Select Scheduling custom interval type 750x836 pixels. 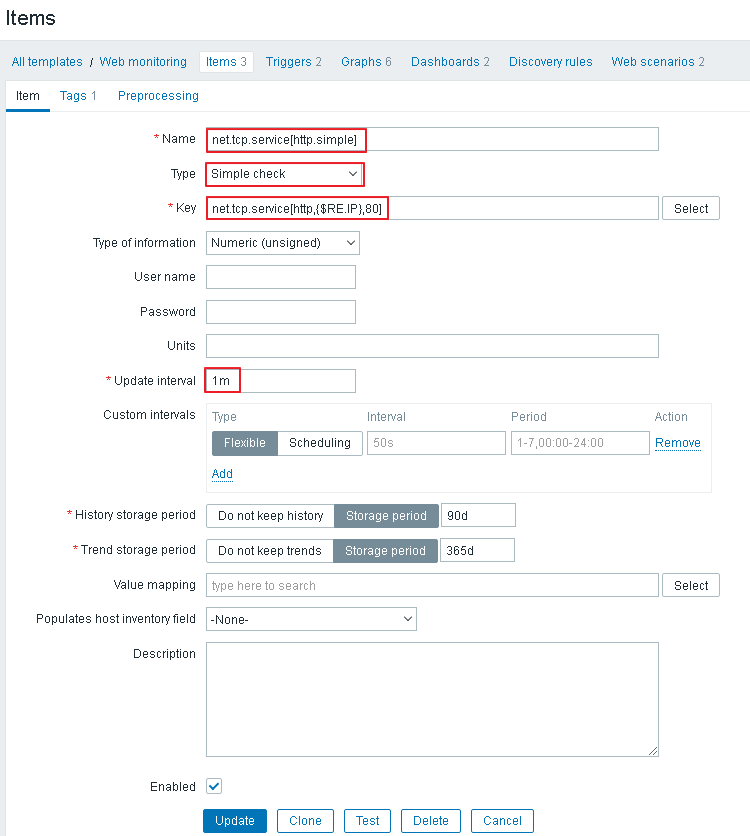tap(320, 443)
